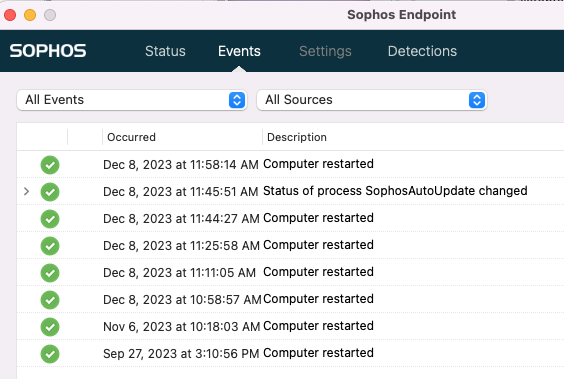Open the Settings tab
Screen dimensions: 564x379
[325, 51]
